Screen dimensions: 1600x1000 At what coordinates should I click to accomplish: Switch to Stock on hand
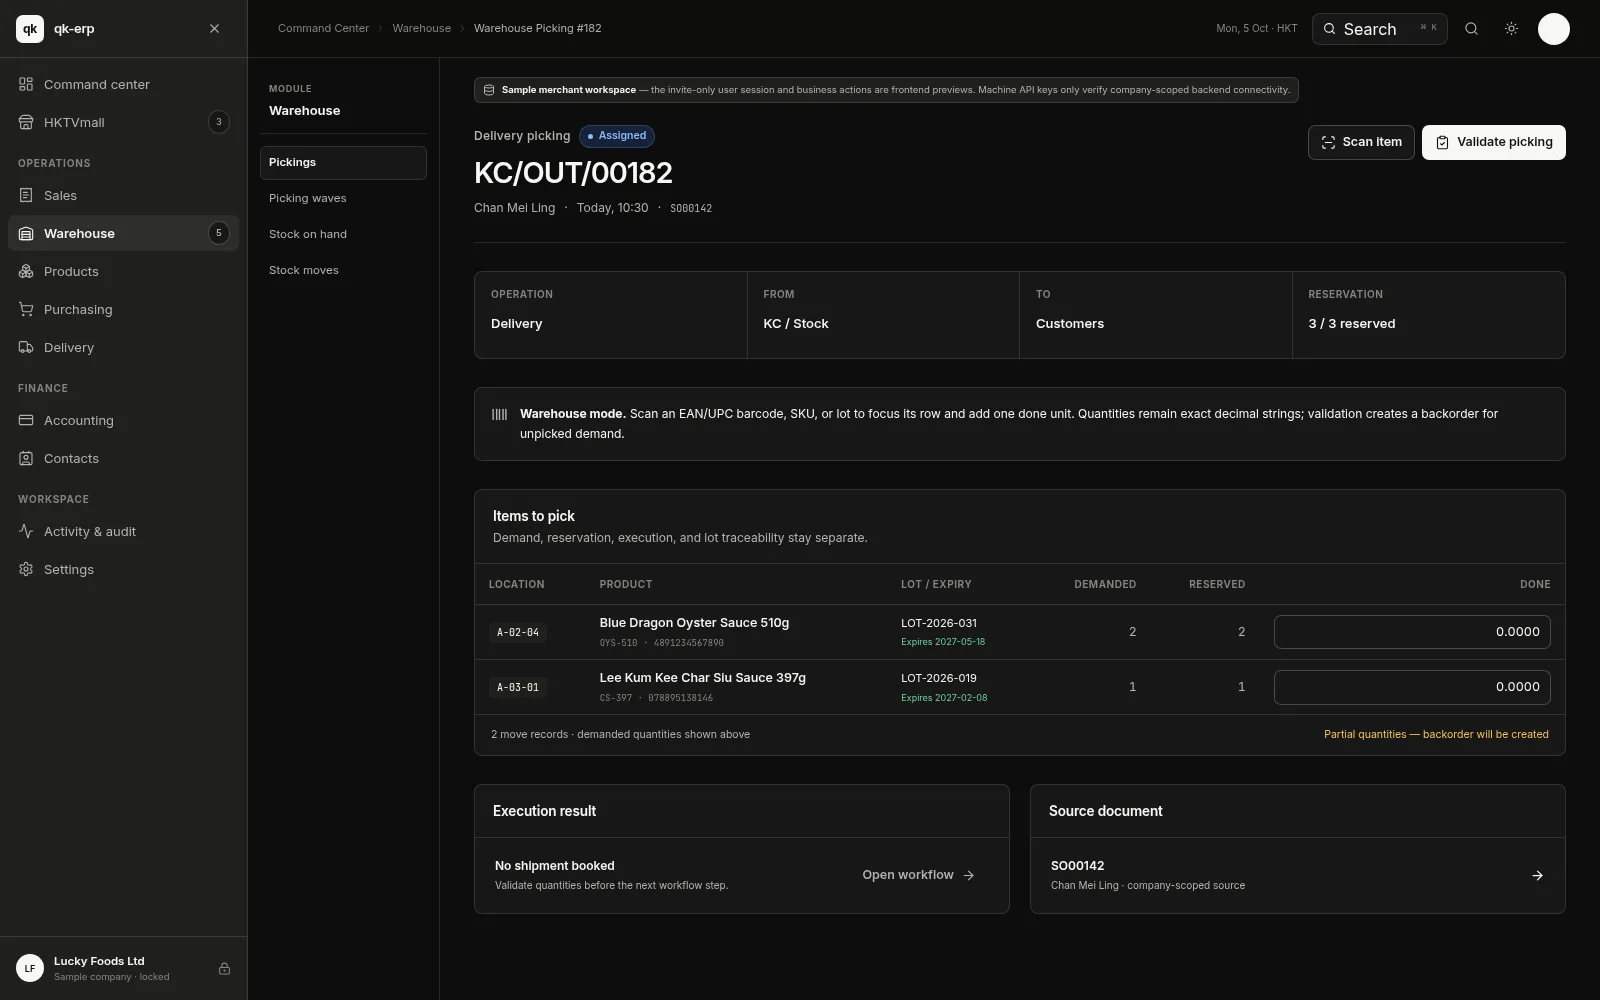click(x=343, y=234)
